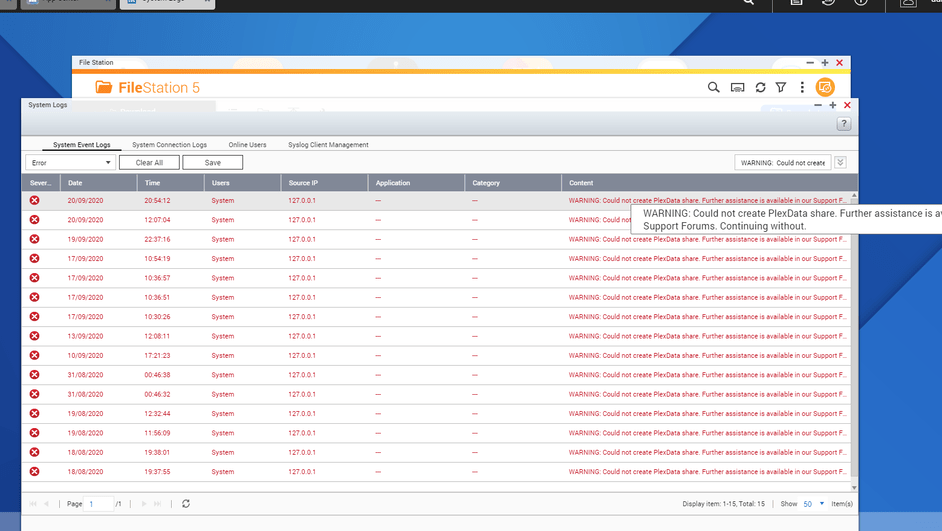Click the Save logs button
The width and height of the screenshot is (942, 531).
pos(213,163)
